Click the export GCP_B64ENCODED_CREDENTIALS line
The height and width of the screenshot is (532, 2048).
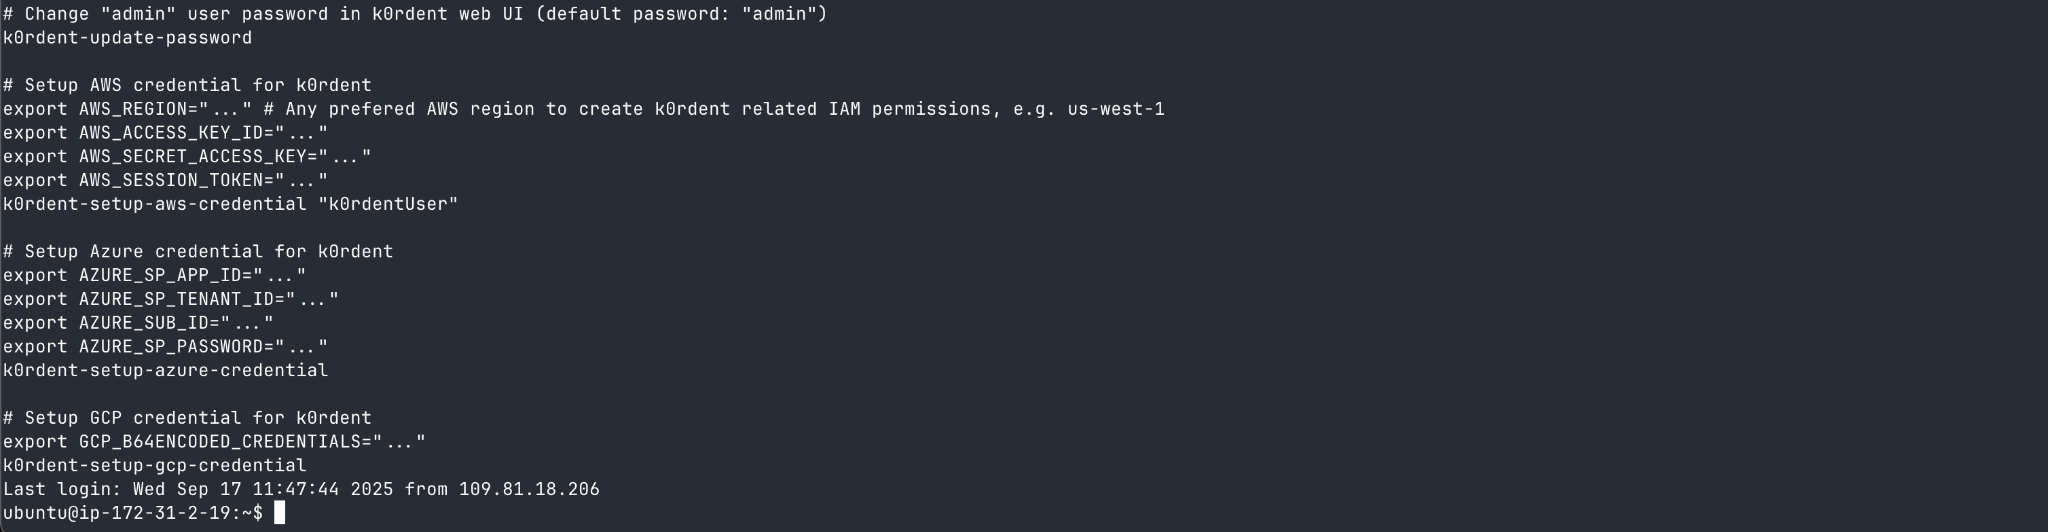[x=214, y=442]
